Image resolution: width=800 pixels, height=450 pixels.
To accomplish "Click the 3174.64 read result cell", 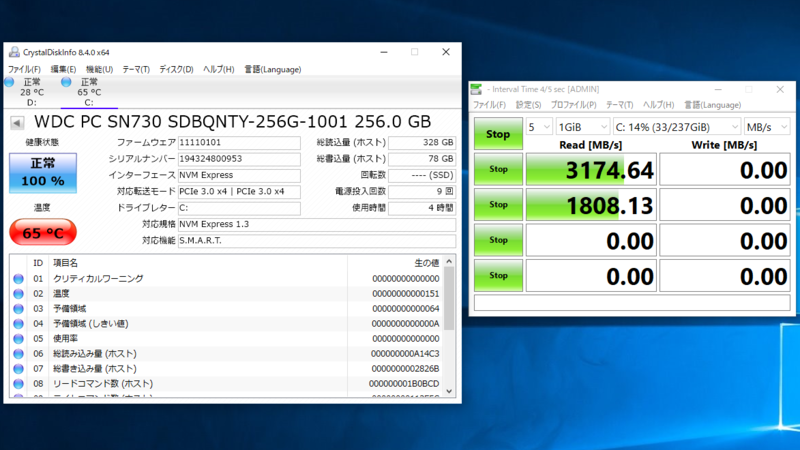I will (591, 169).
